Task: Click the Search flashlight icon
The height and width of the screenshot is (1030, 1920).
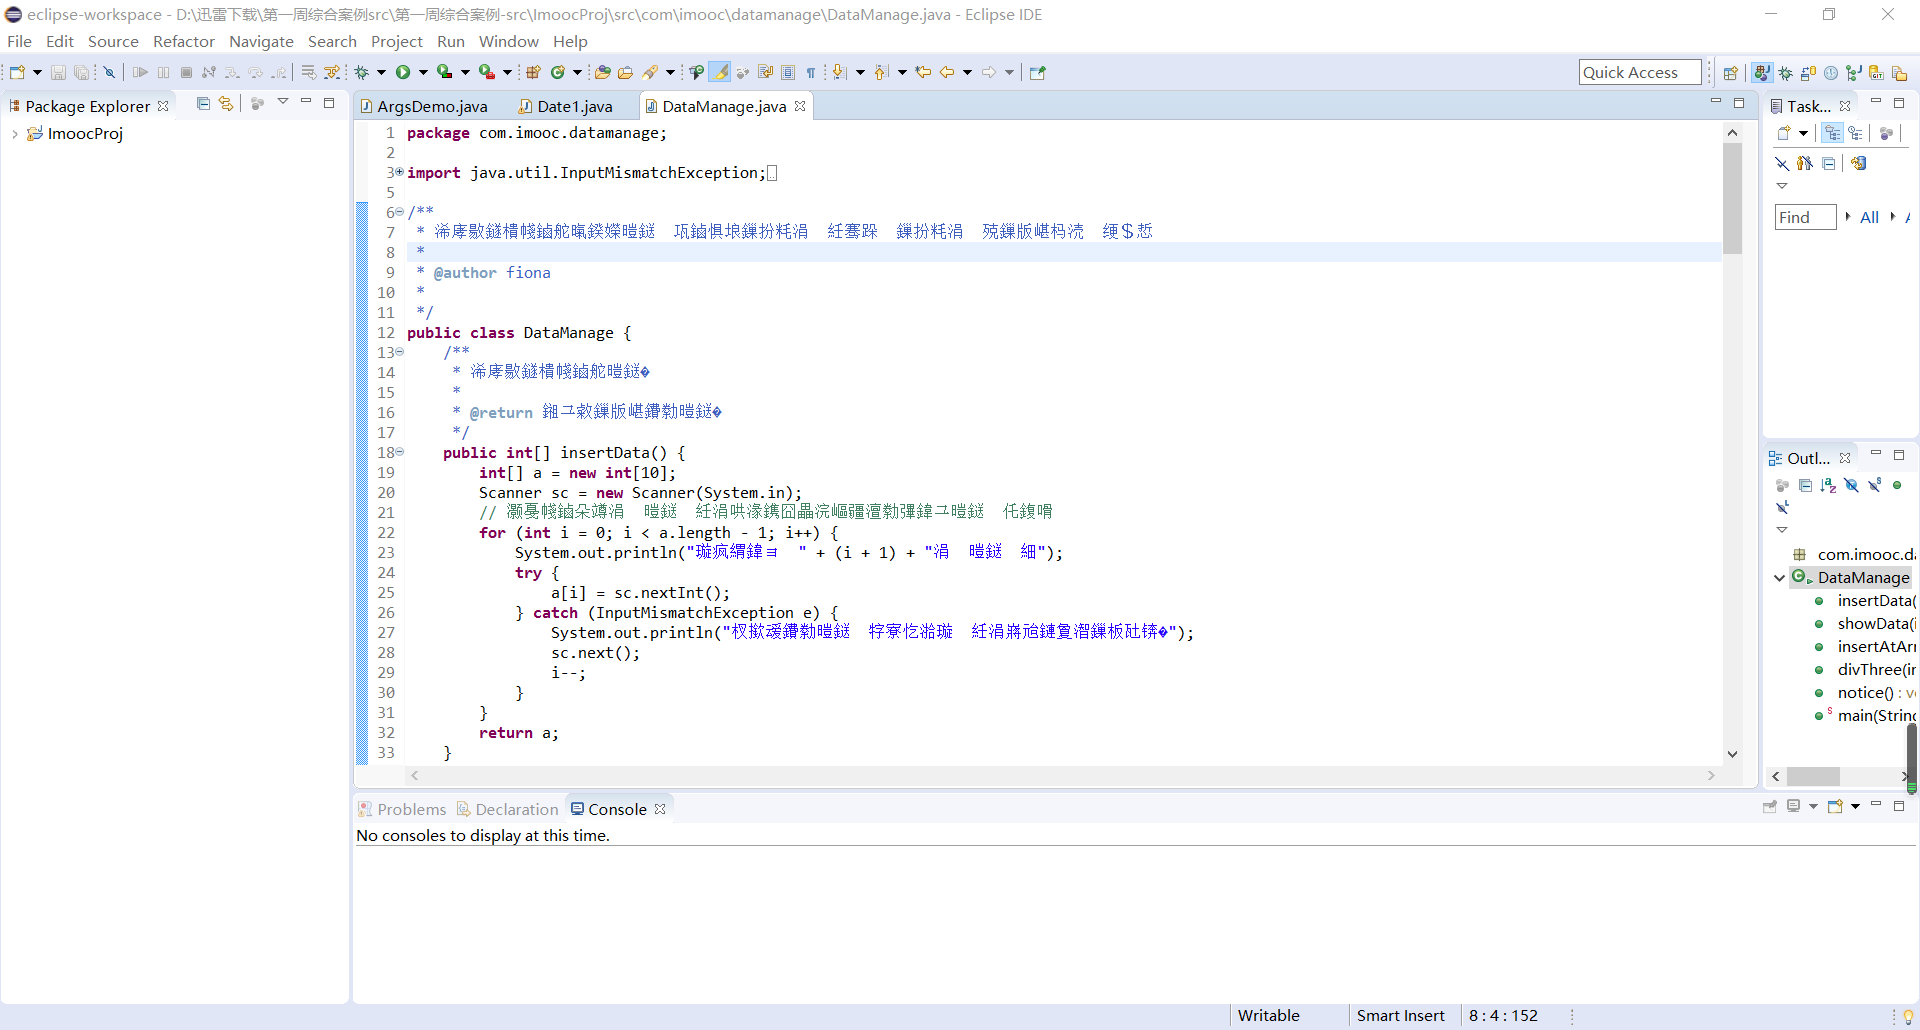Action: [651, 72]
